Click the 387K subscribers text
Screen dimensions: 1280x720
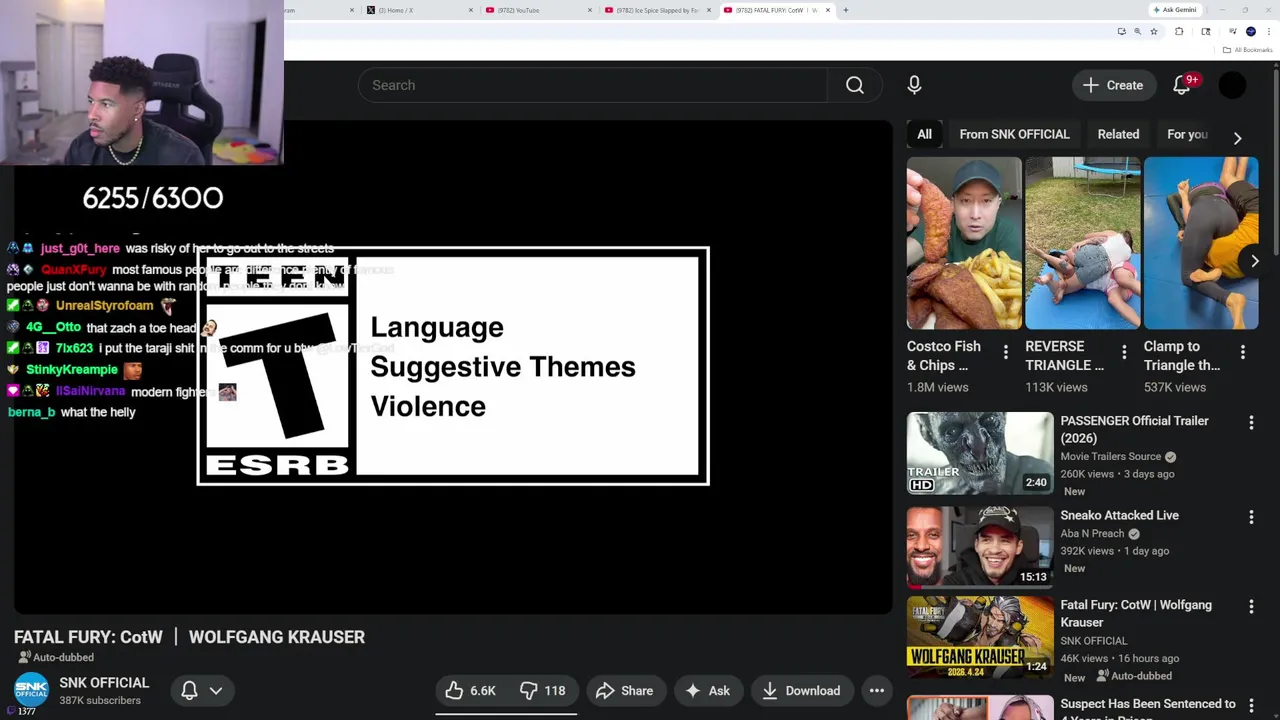[100, 700]
